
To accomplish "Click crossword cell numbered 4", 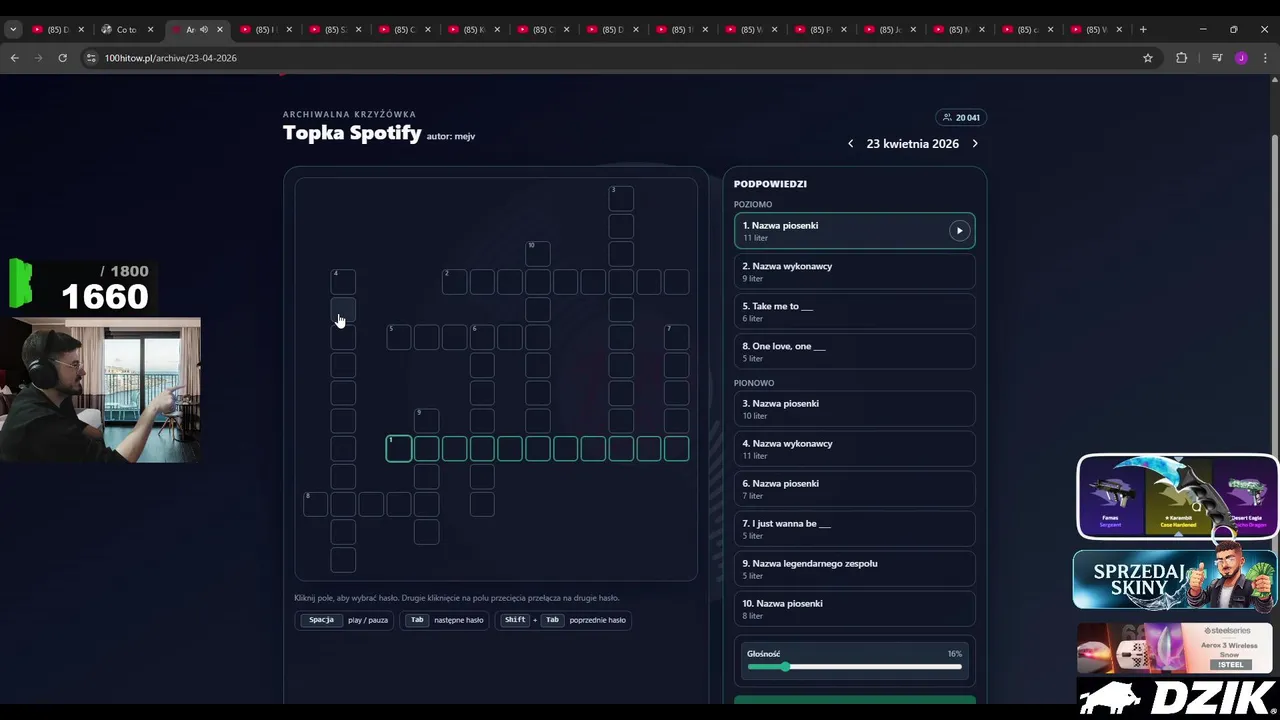I will (343, 281).
